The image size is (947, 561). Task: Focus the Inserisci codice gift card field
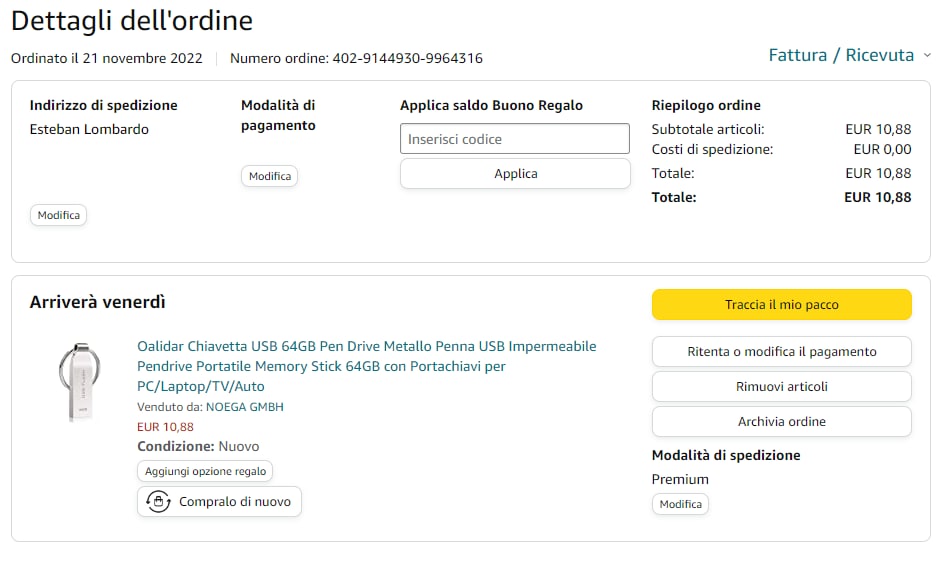point(515,139)
